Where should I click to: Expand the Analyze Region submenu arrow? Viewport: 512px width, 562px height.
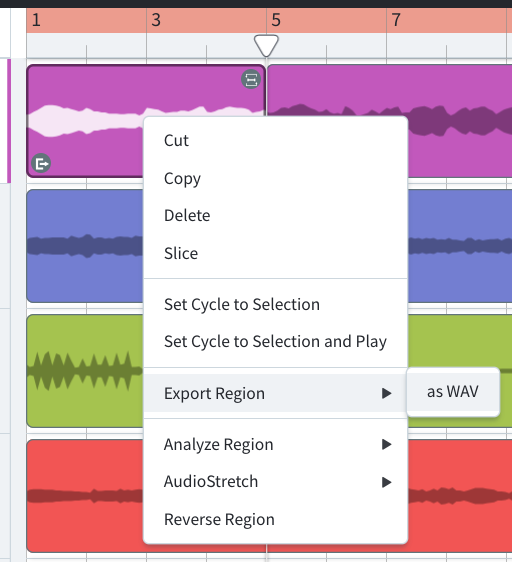point(387,444)
